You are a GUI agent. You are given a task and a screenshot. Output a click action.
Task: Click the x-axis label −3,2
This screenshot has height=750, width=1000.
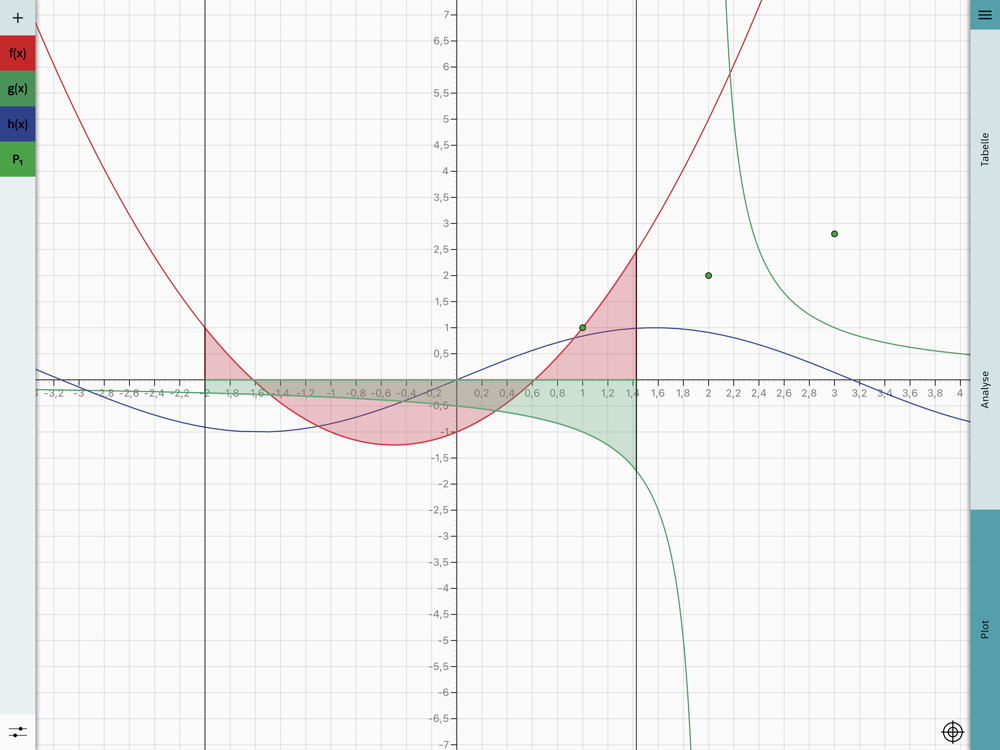[x=54, y=393]
